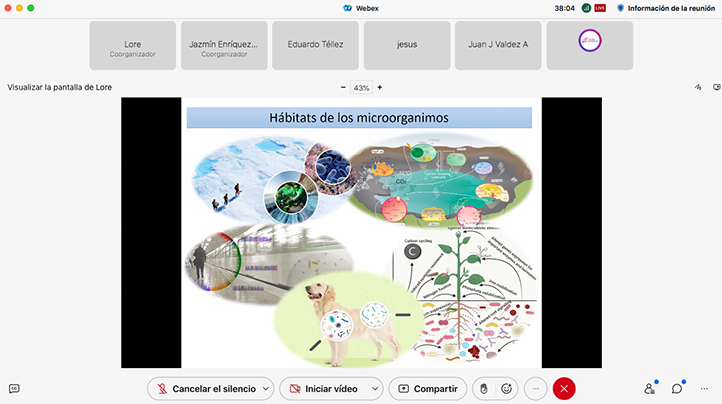Click the Compartir button

[x=427, y=388]
